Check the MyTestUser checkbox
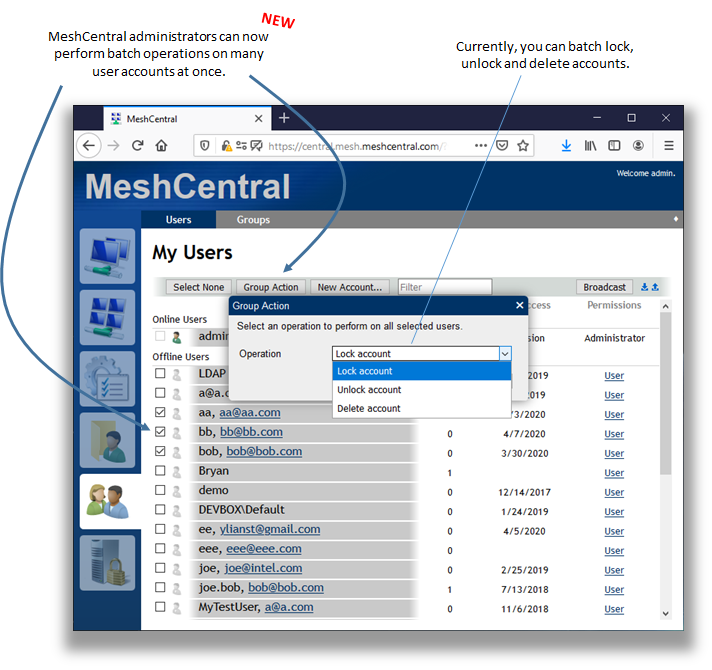Viewport: 712px width, 670px height. pyautogui.click(x=160, y=606)
